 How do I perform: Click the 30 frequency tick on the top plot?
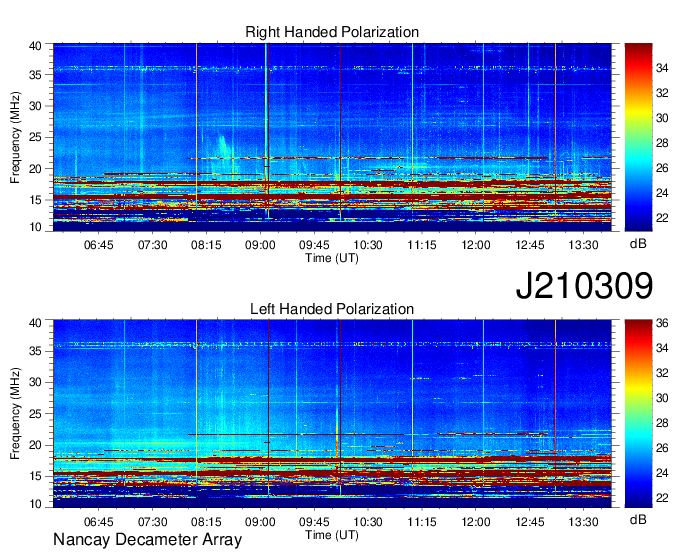pos(35,106)
